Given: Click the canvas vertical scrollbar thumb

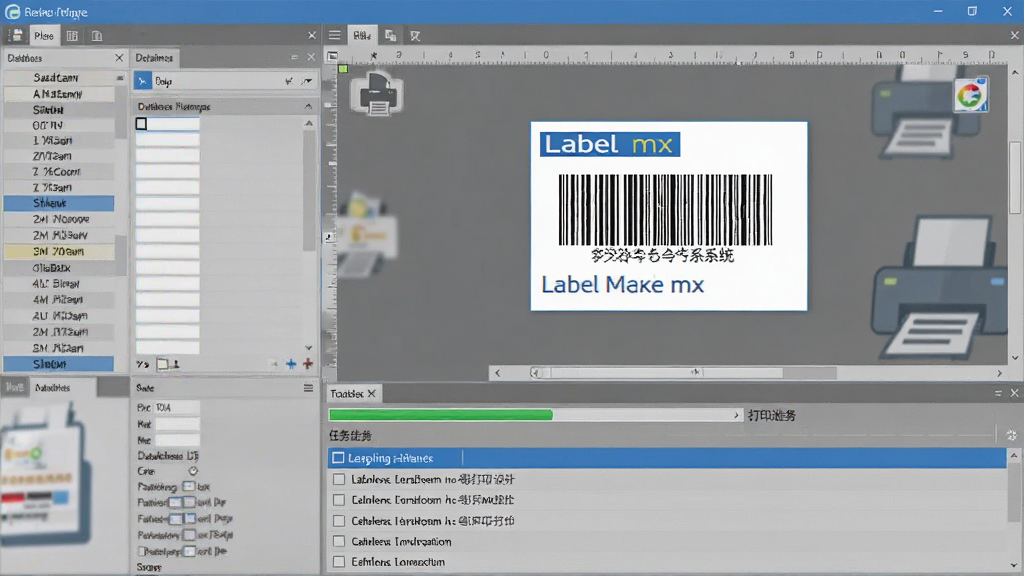Looking at the screenshot, I should click(x=1014, y=177).
